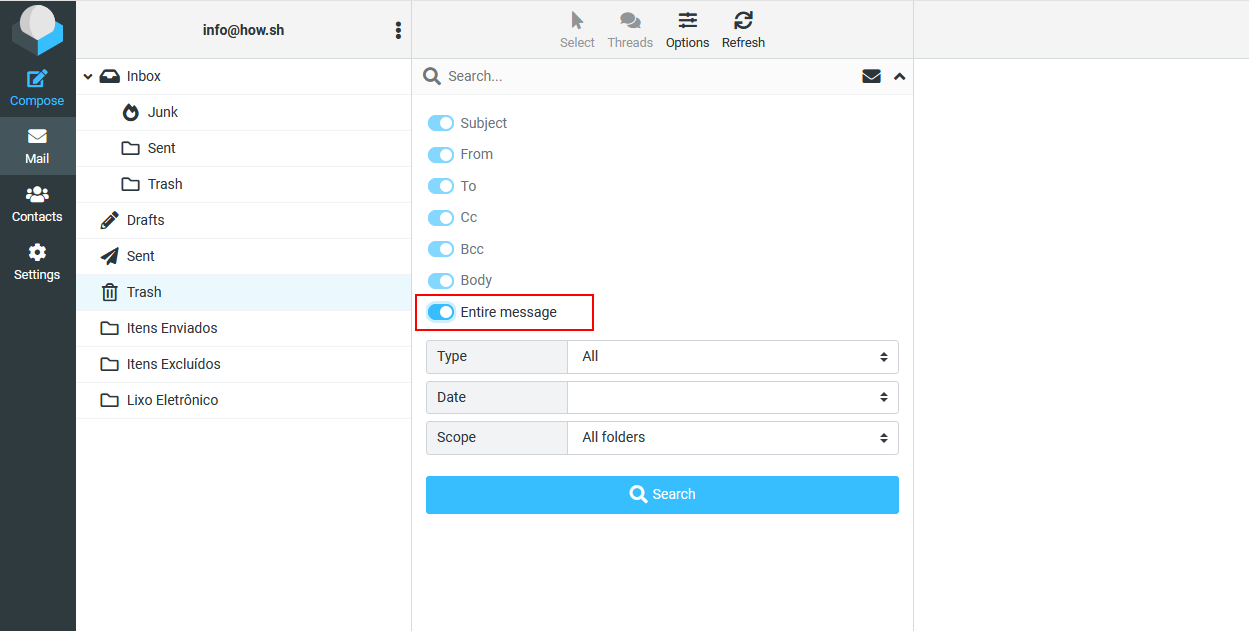Open the Junk folder with flame icon

pos(243,112)
